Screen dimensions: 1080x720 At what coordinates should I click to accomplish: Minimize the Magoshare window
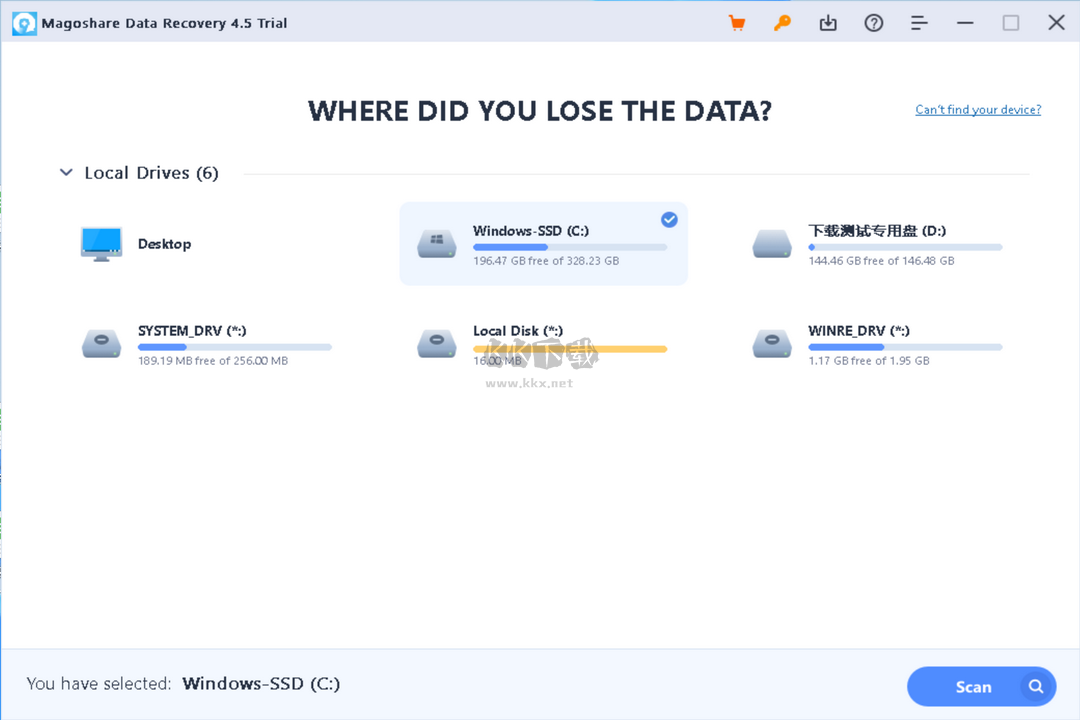coord(965,23)
